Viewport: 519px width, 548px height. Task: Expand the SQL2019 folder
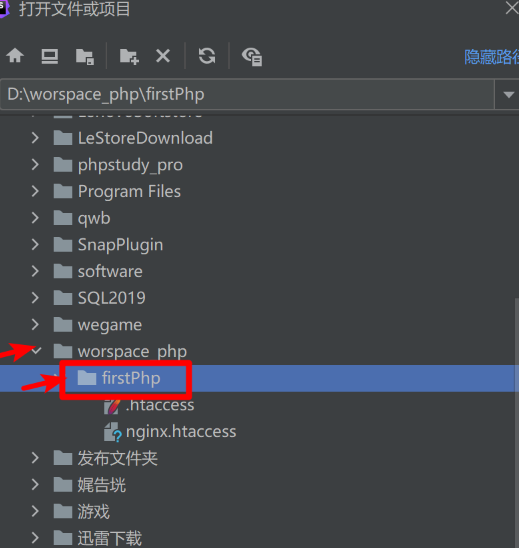pos(35,298)
